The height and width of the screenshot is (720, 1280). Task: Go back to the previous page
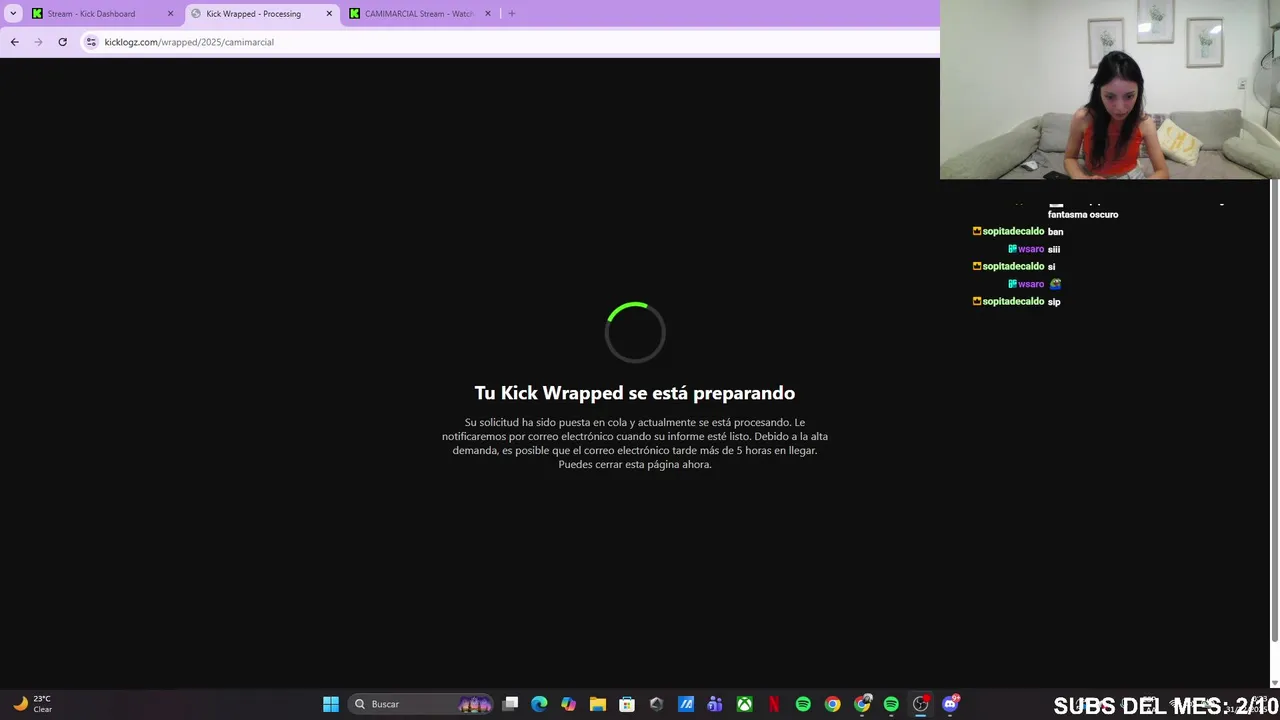click(14, 42)
